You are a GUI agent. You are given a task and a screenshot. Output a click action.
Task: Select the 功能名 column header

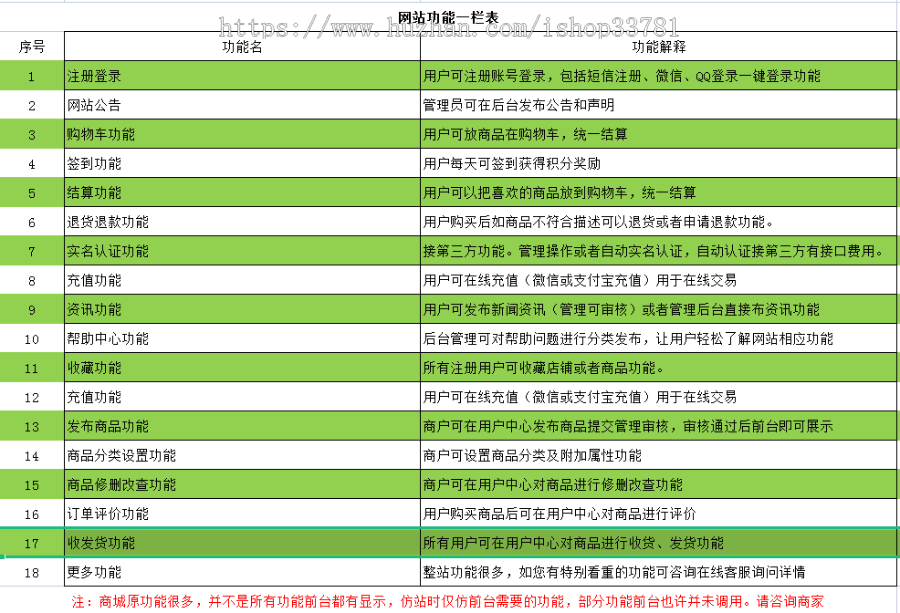pyautogui.click(x=242, y=46)
